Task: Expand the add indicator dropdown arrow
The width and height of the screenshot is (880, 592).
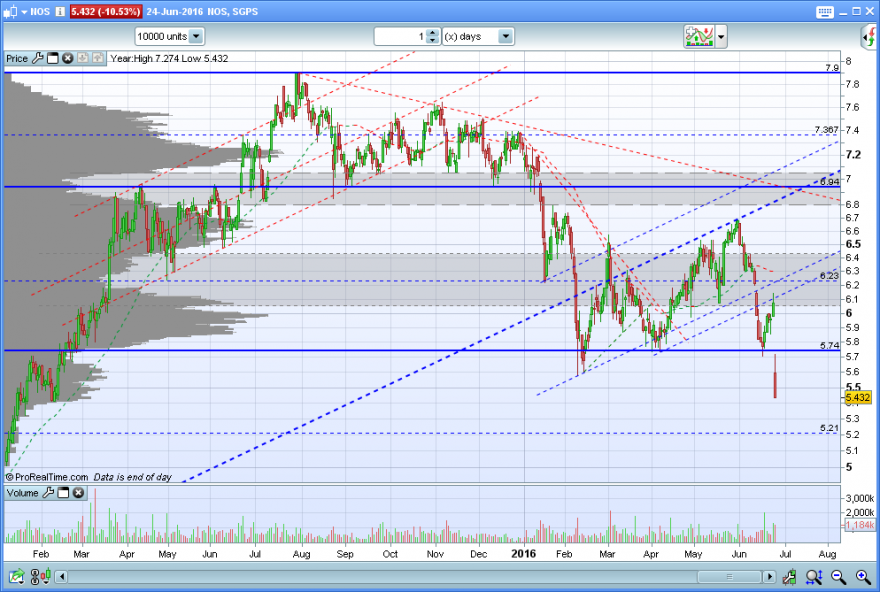Action: [721, 37]
